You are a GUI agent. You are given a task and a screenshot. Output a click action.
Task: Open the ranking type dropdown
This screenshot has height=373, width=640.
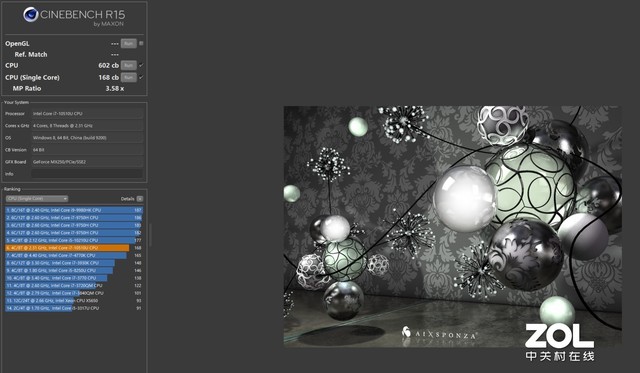37,199
